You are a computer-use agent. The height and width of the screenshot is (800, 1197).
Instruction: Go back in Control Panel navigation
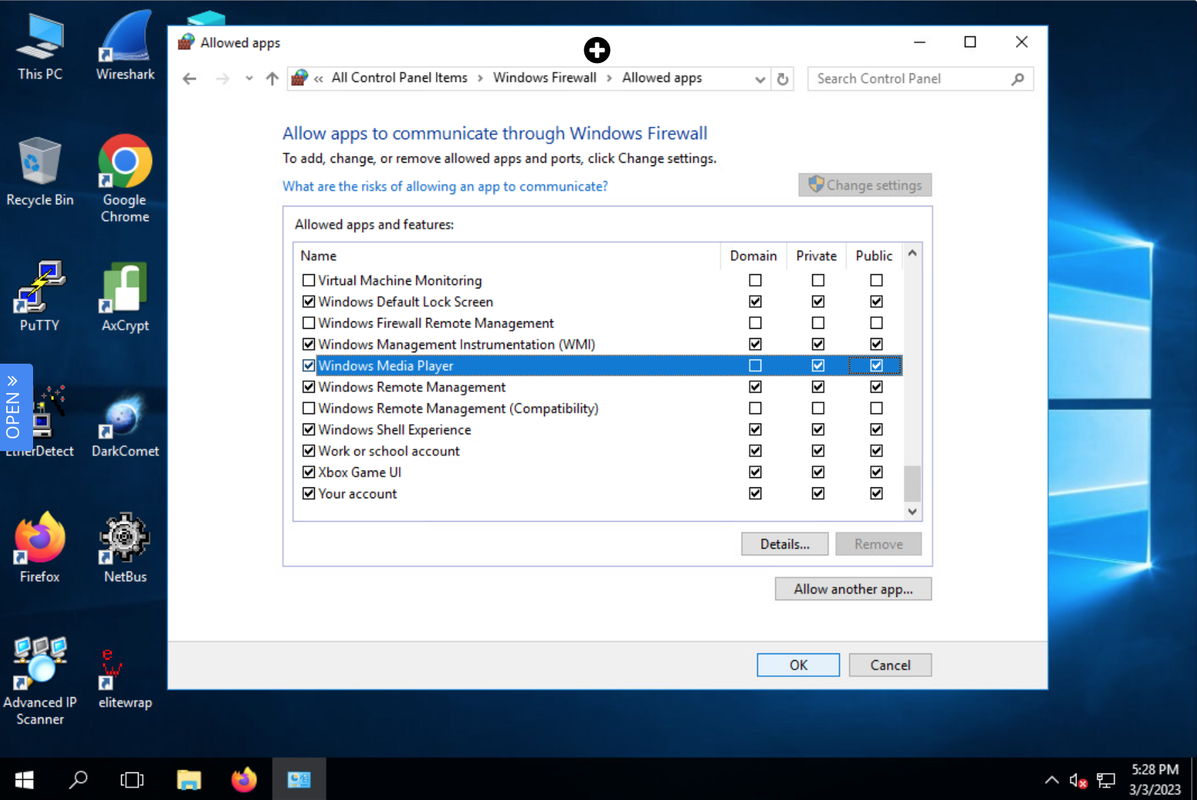coord(189,79)
